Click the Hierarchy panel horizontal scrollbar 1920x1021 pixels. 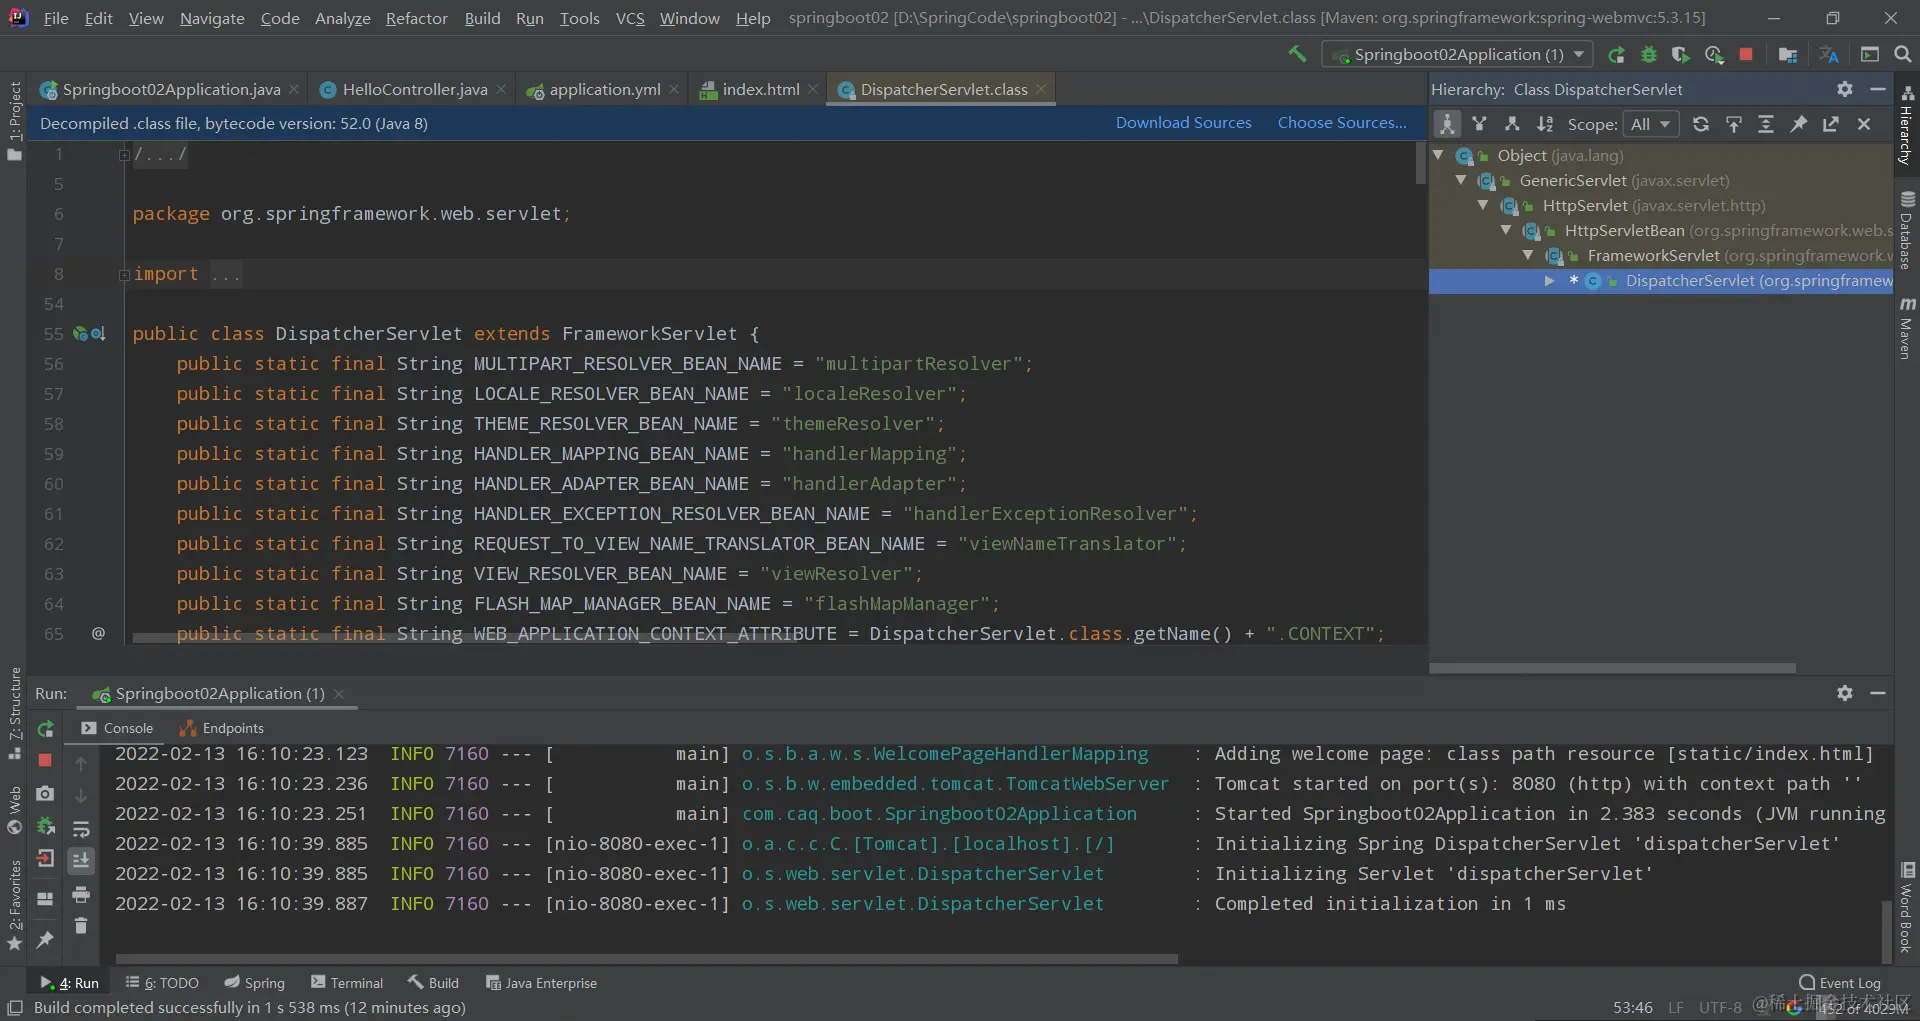(1612, 667)
